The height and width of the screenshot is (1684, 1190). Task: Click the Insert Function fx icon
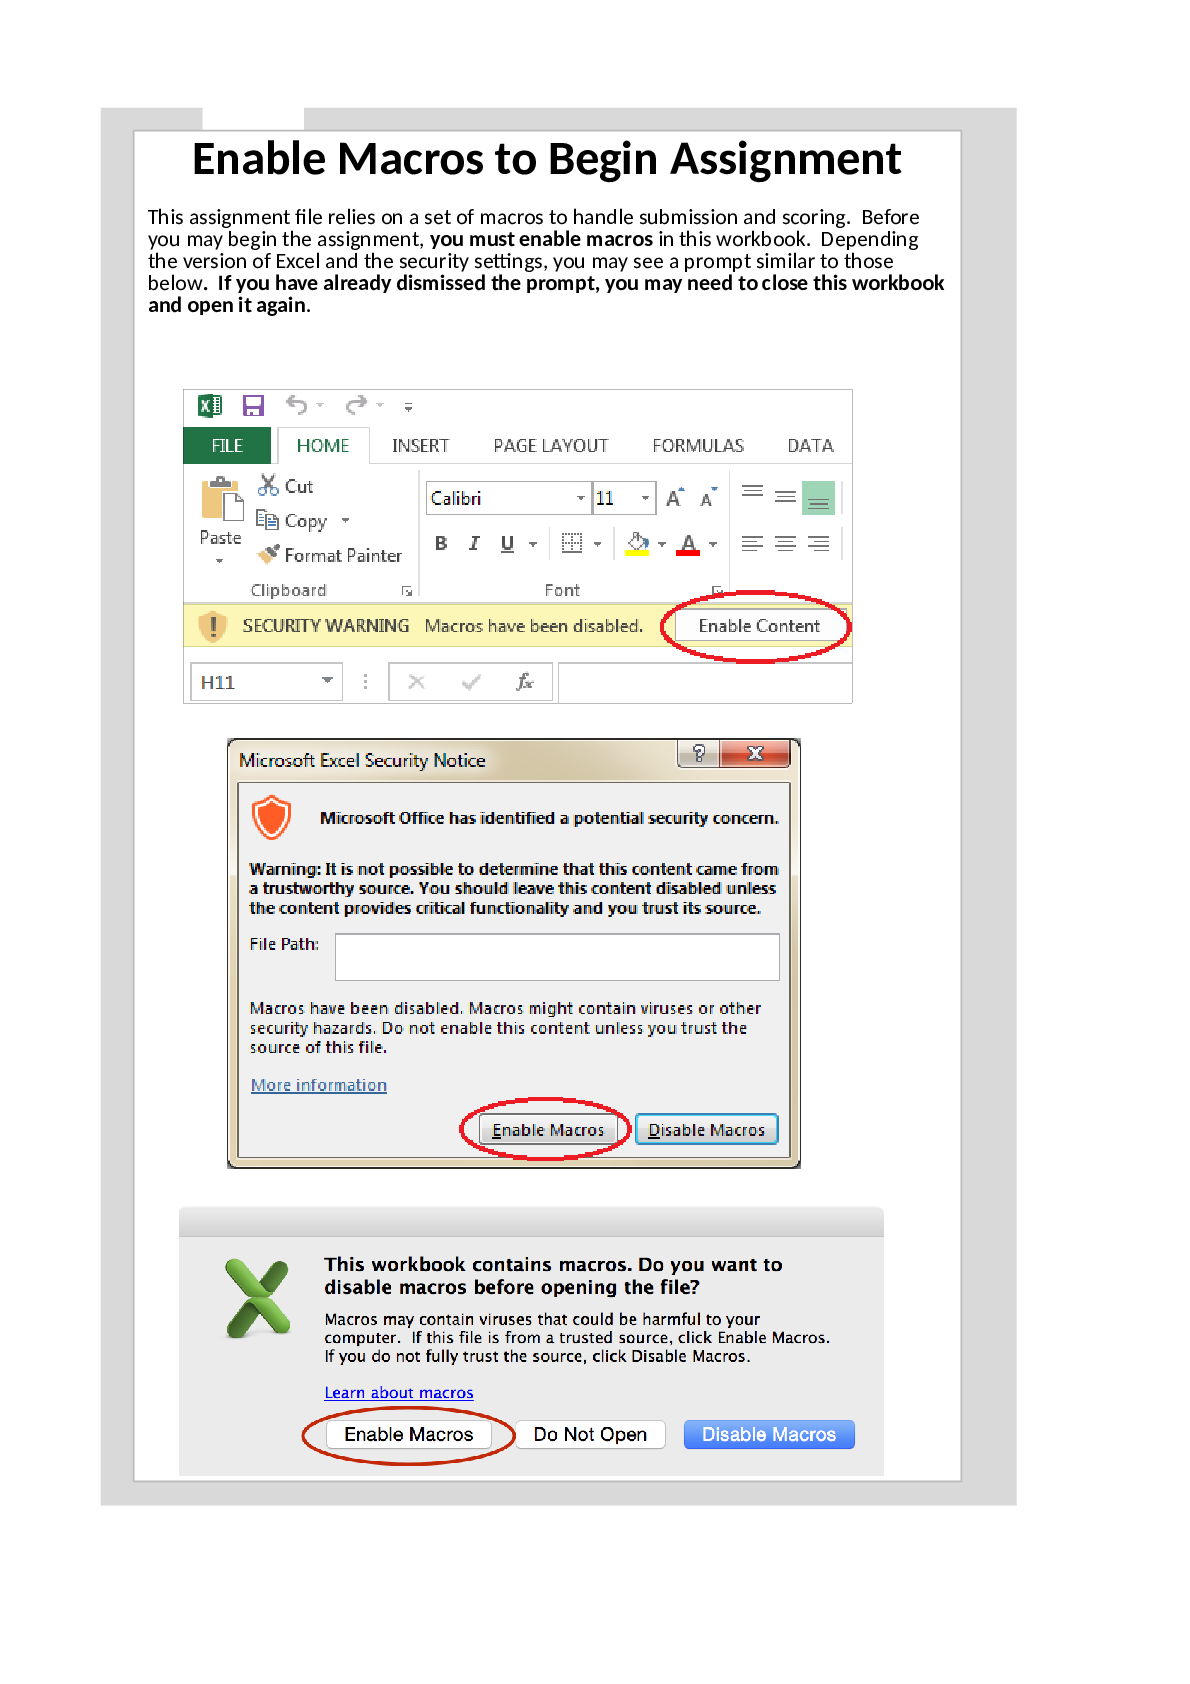pyautogui.click(x=525, y=682)
